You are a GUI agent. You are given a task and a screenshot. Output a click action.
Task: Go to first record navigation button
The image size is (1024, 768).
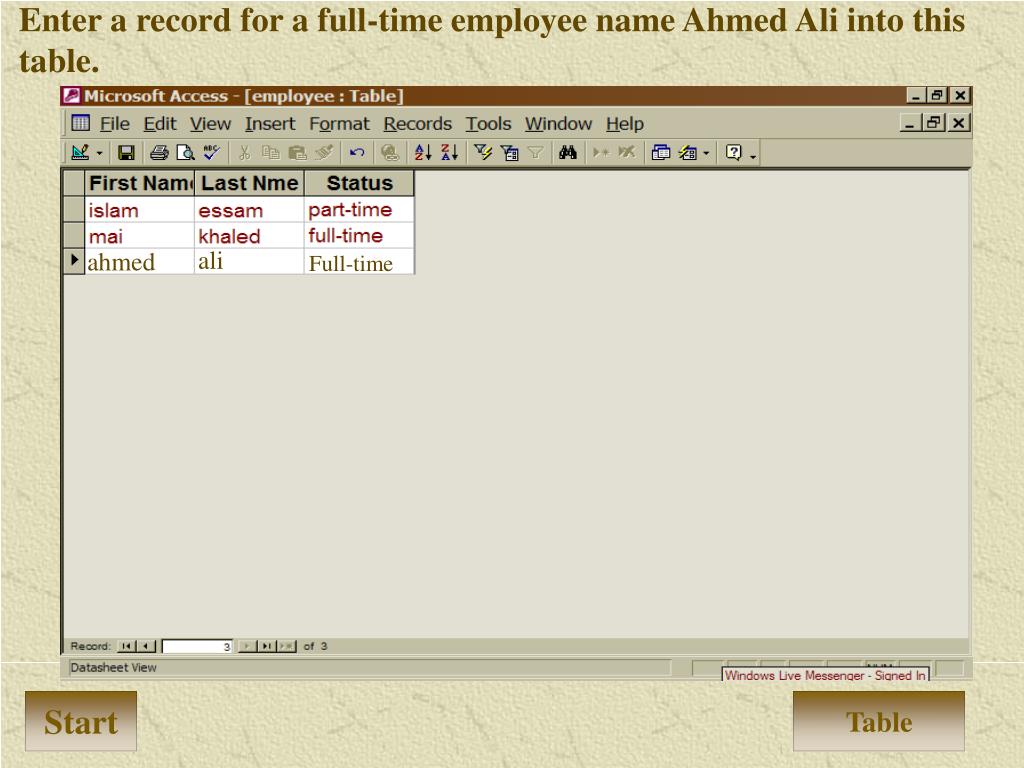tap(127, 646)
